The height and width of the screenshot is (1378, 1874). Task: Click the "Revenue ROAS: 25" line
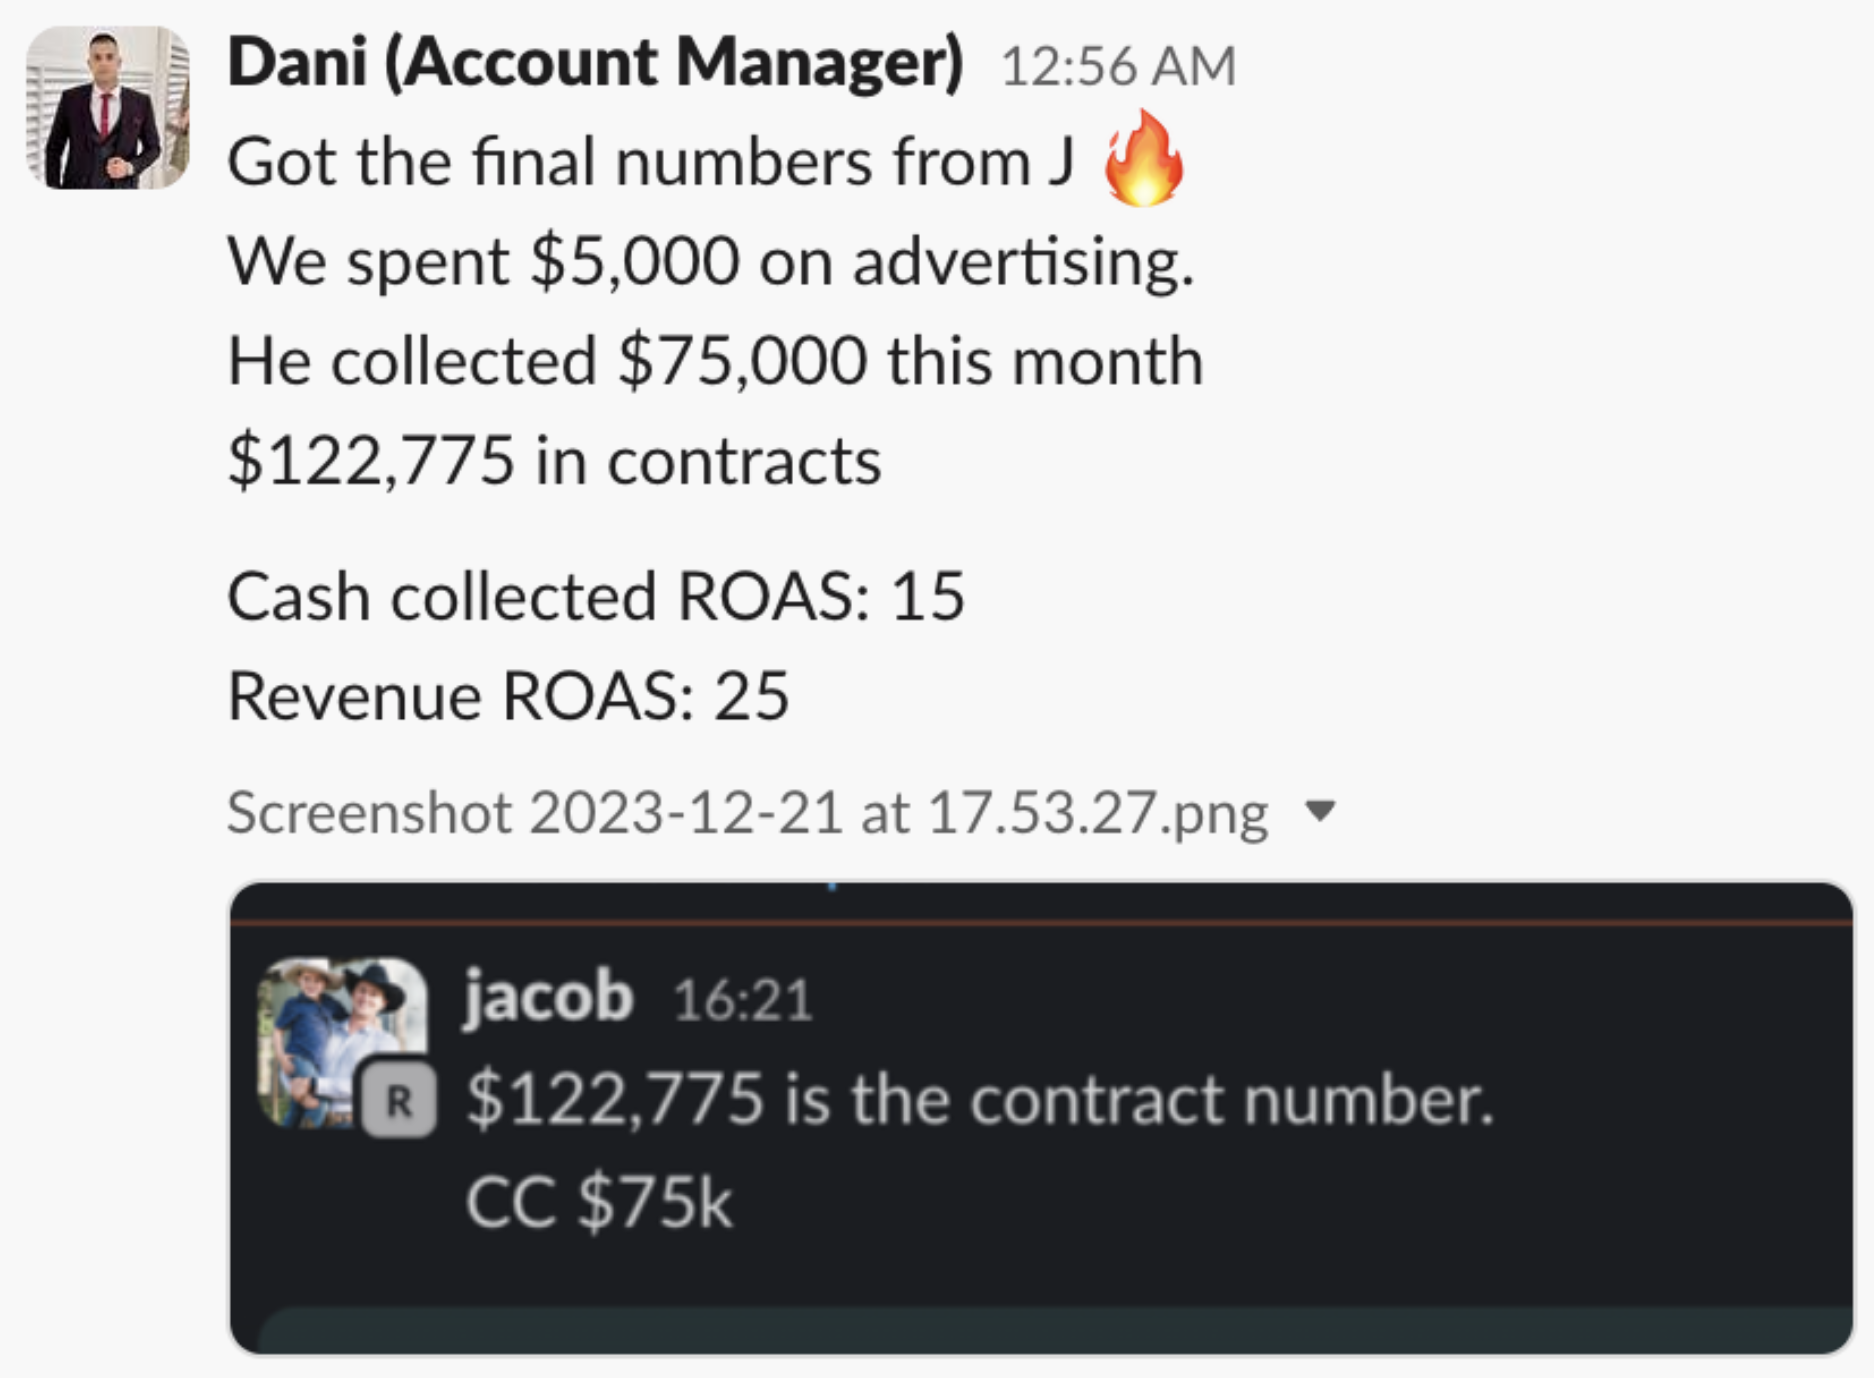point(508,696)
